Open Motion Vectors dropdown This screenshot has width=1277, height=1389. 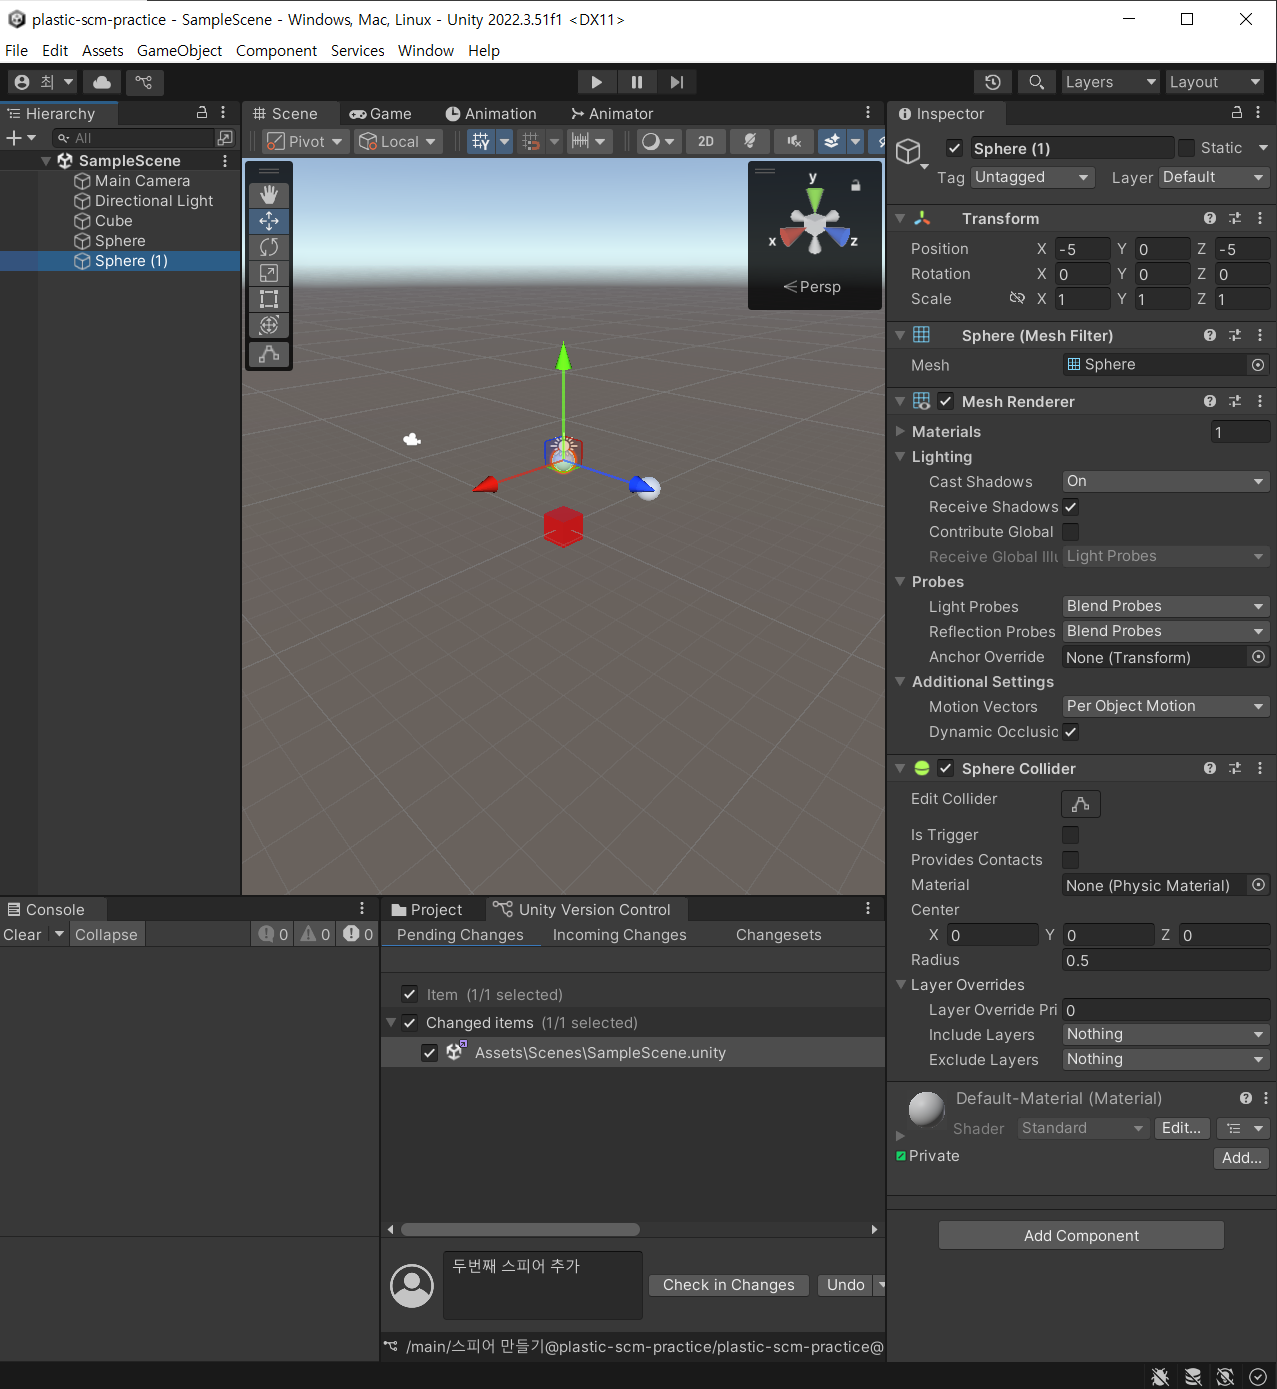tap(1166, 706)
